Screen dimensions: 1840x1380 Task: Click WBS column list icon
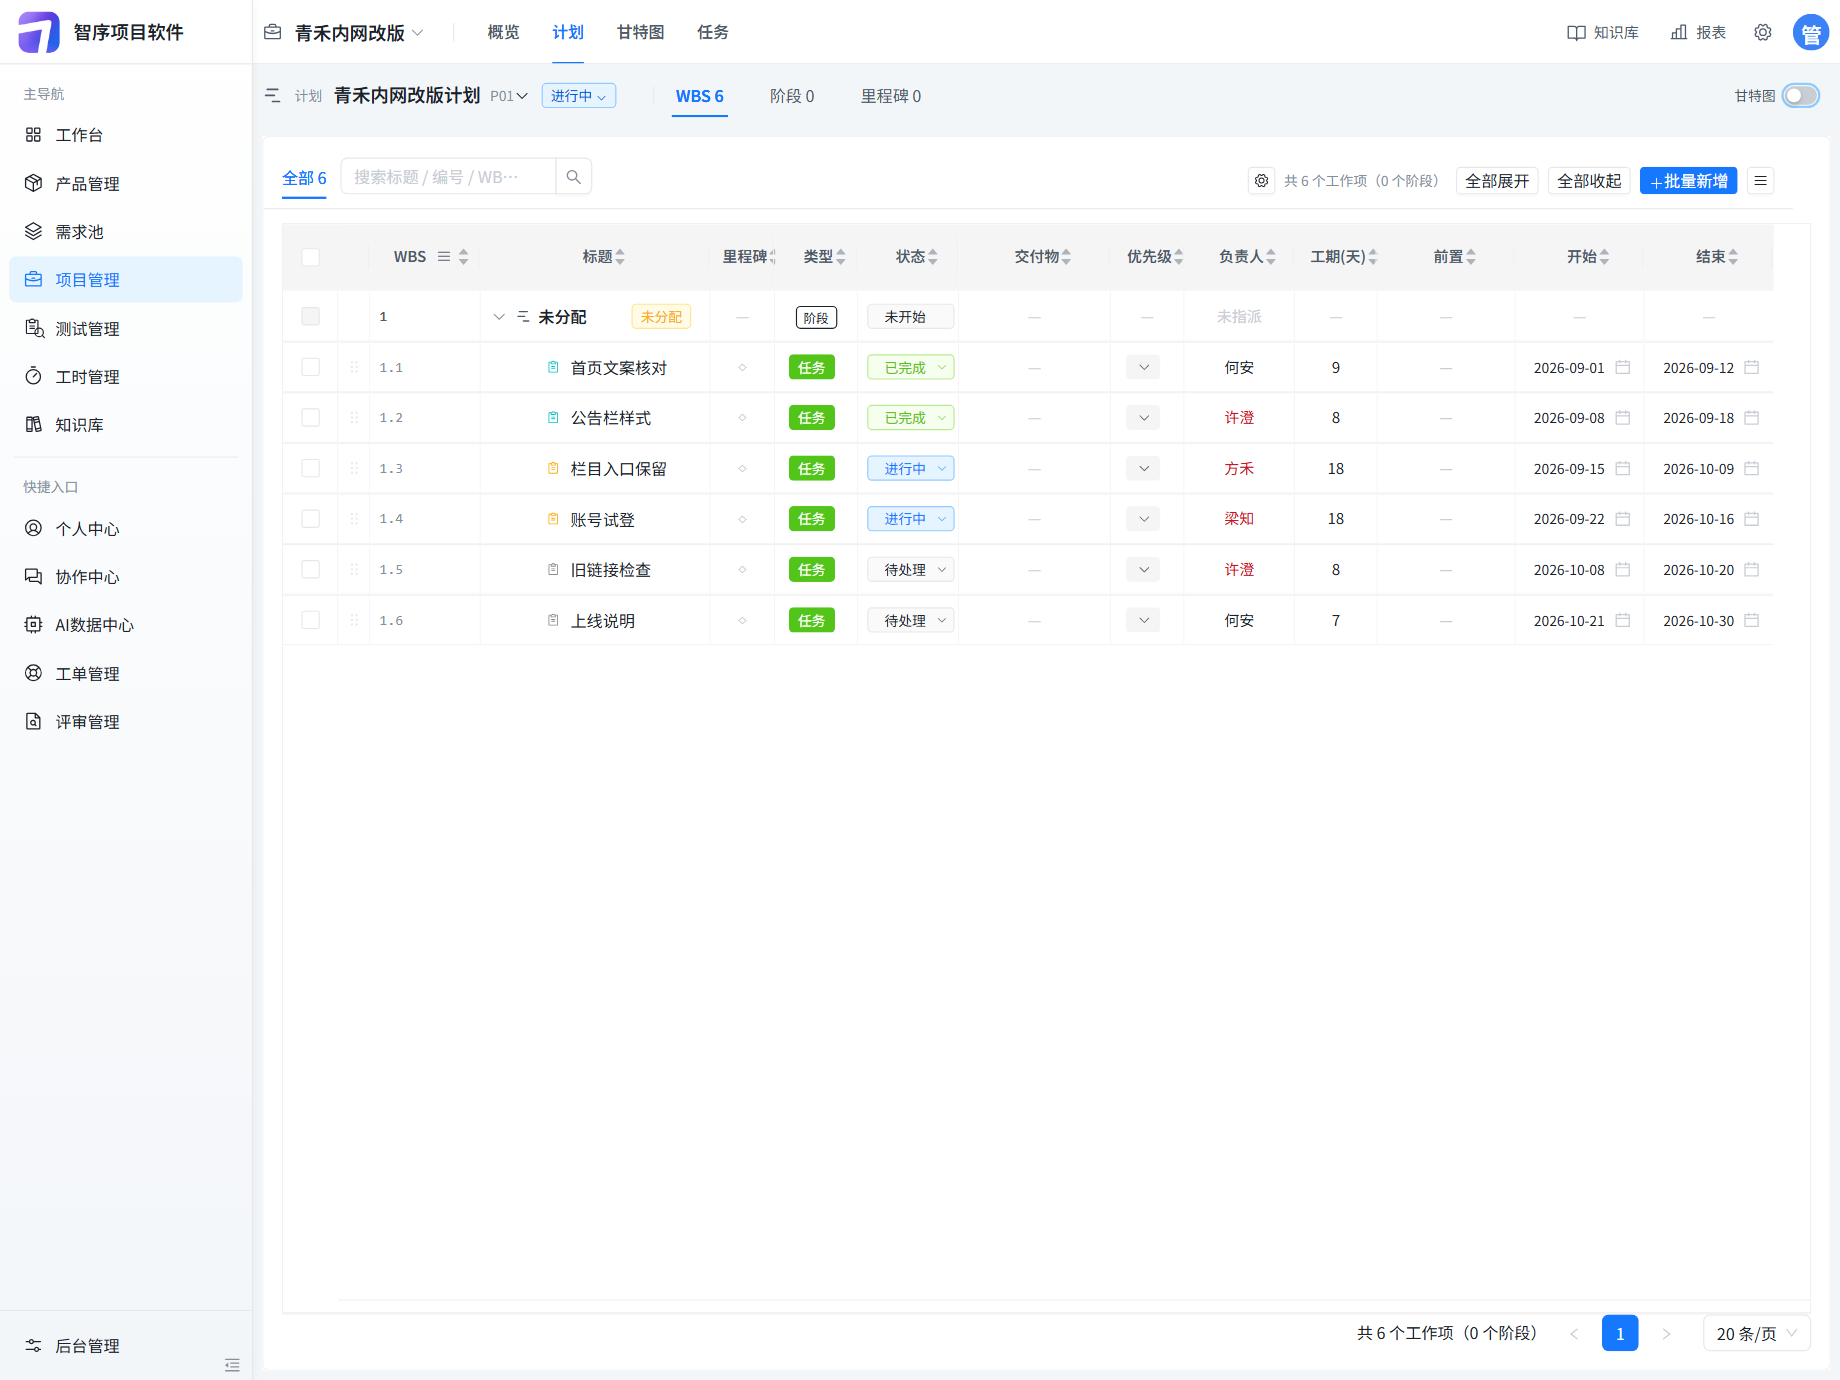tap(444, 257)
